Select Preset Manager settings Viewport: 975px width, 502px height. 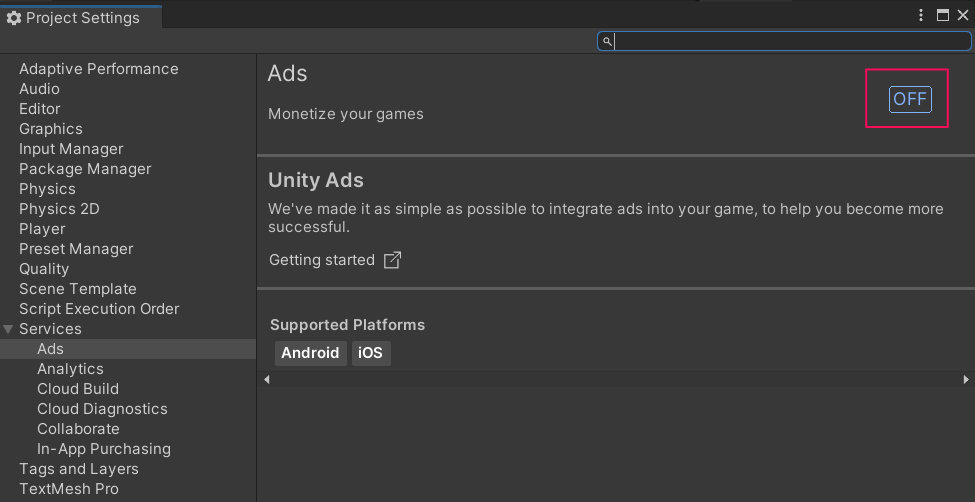[x=76, y=249]
